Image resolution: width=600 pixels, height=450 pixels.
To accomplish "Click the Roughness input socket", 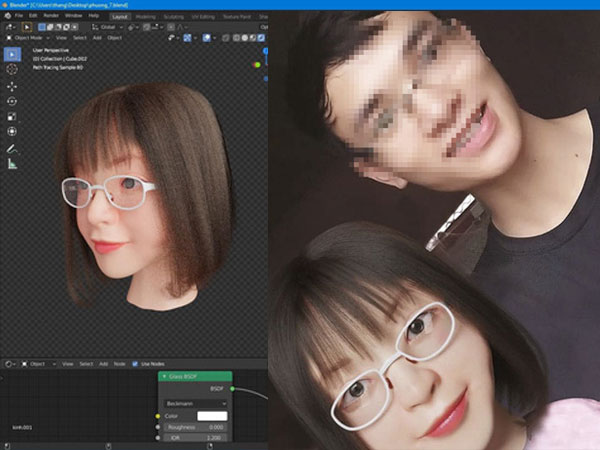I will [x=158, y=427].
